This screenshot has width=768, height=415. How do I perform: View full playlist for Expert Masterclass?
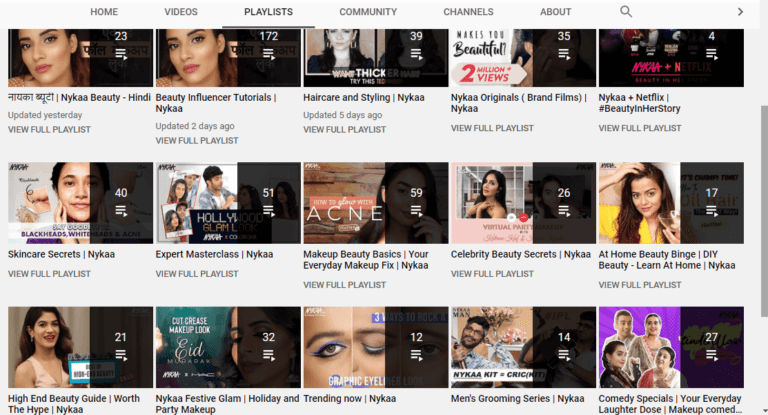[x=197, y=274]
